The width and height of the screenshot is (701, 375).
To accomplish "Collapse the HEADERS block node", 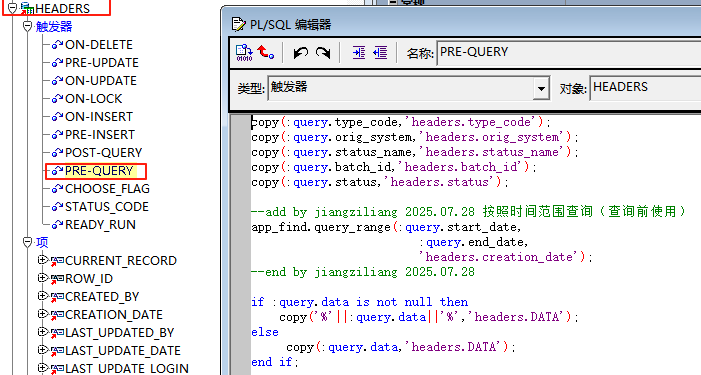I will 13,8.
